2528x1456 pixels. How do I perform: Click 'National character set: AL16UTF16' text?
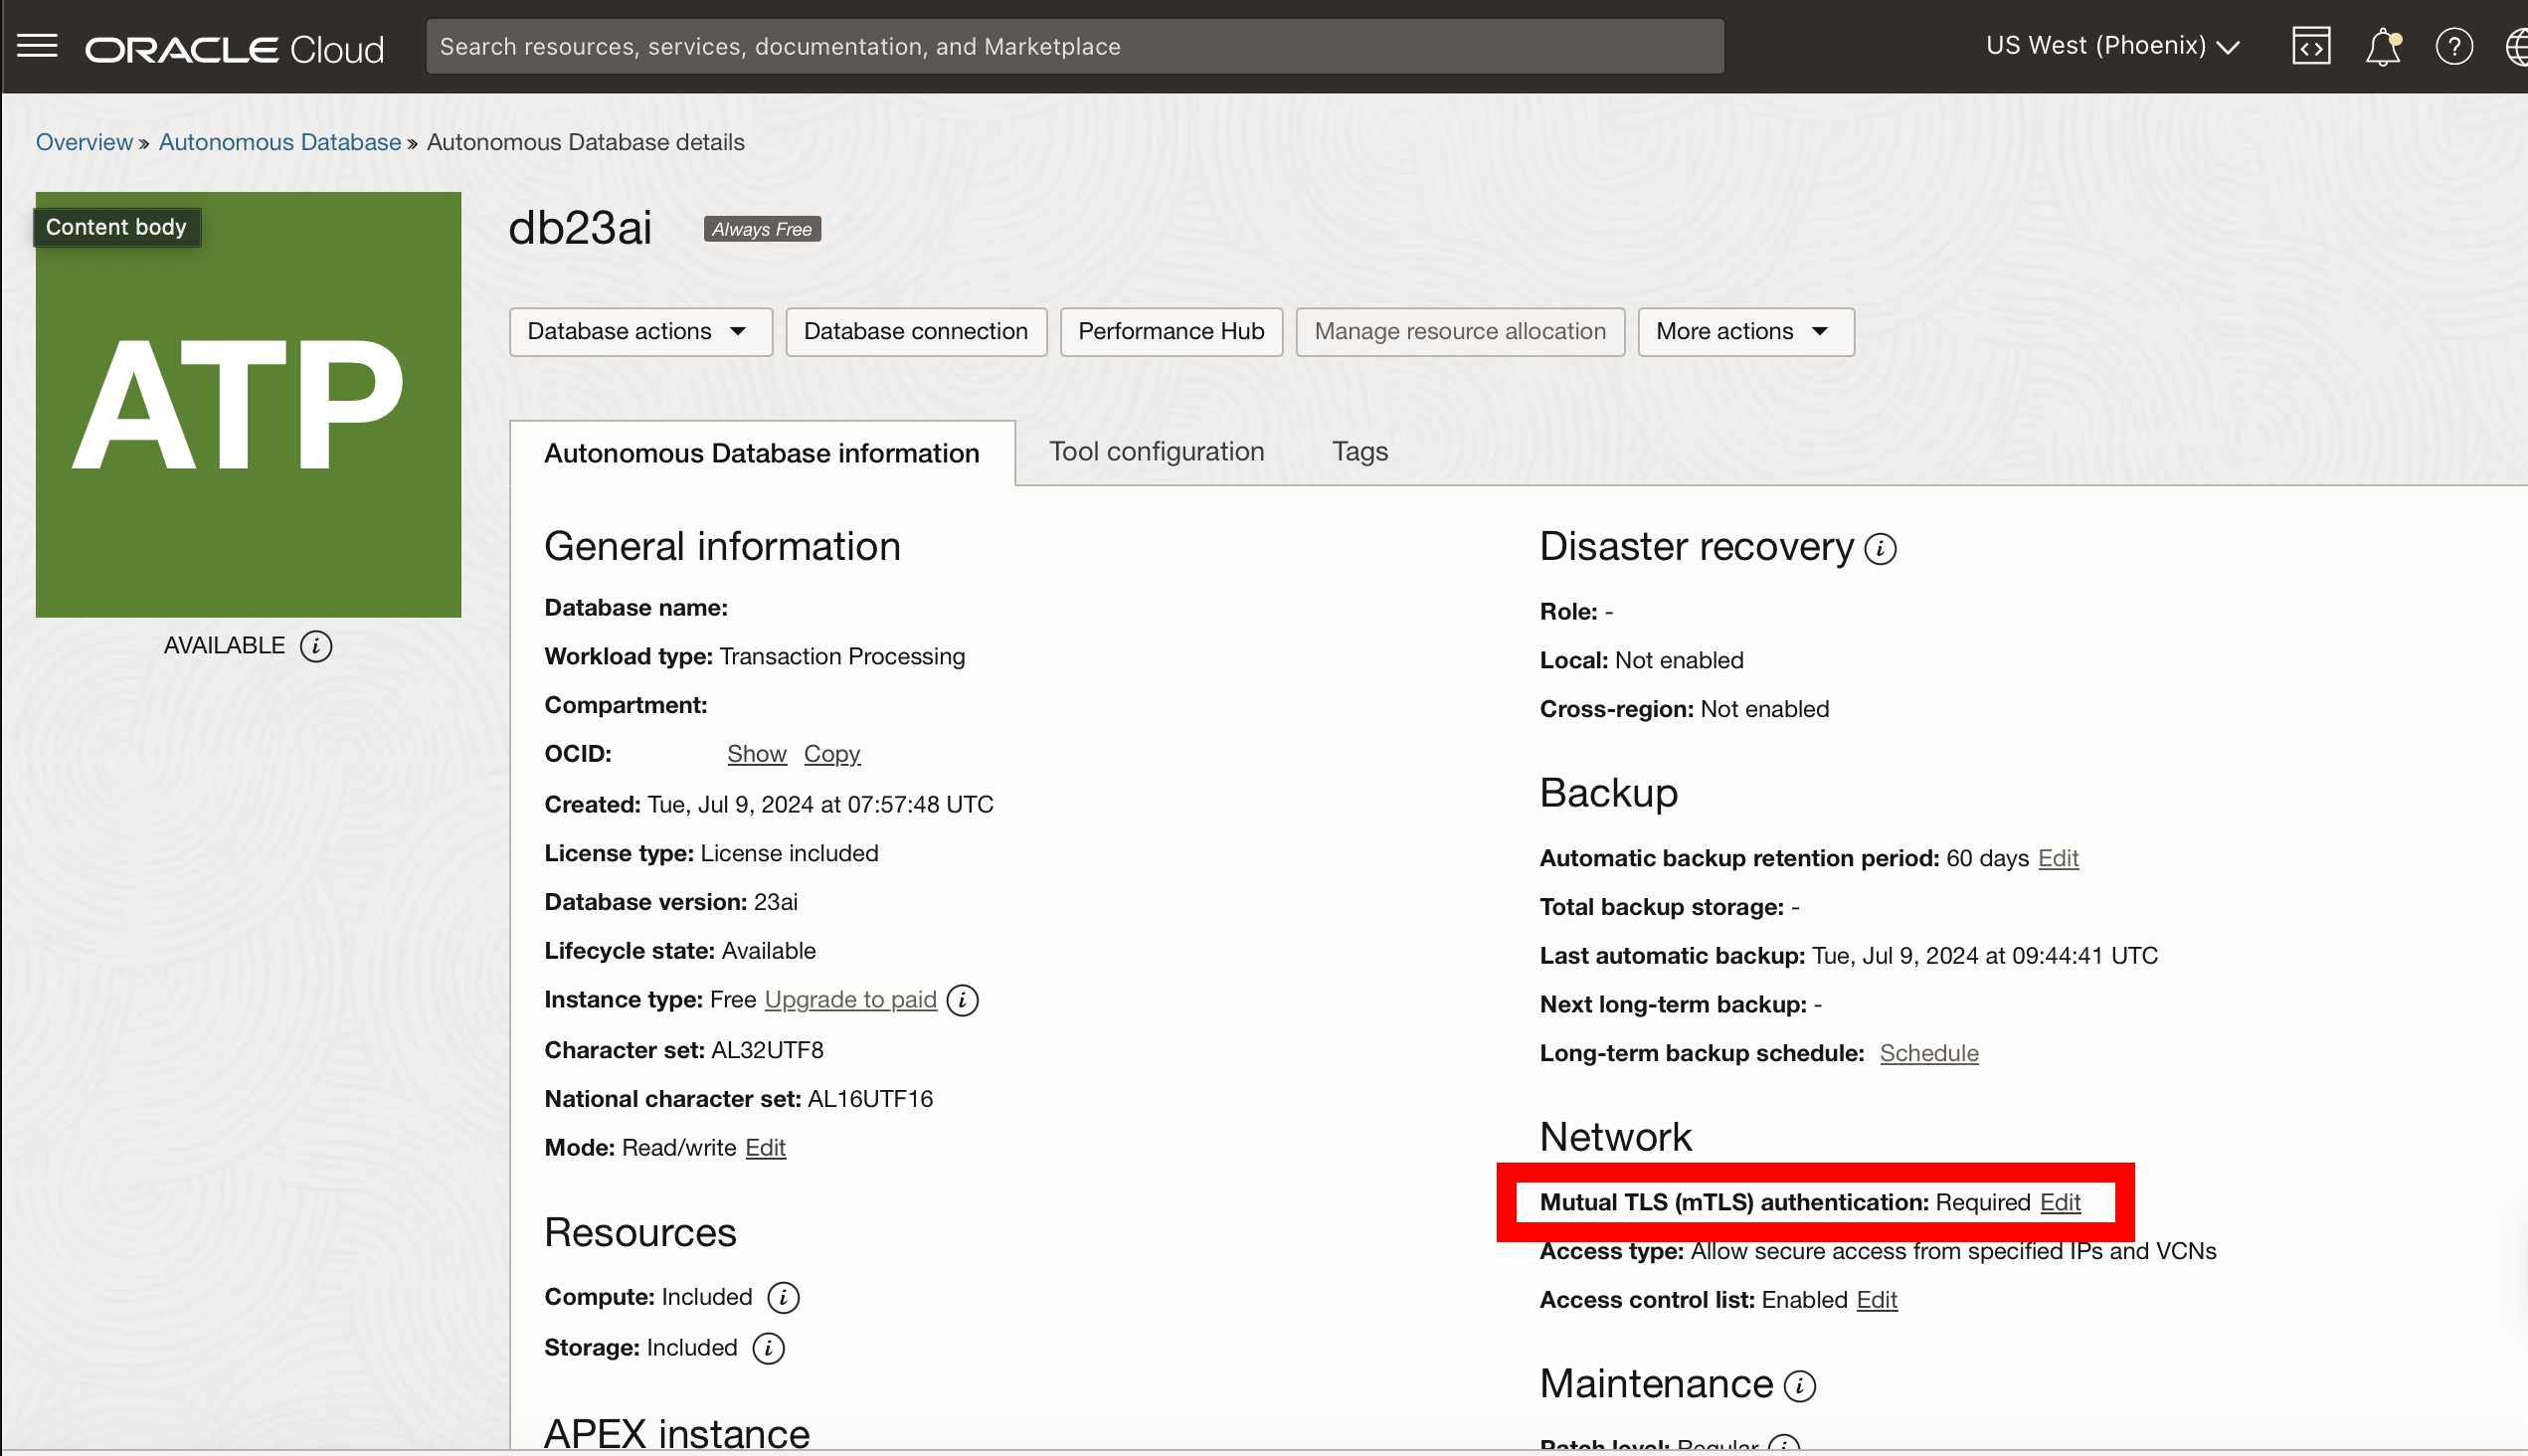point(739,1099)
